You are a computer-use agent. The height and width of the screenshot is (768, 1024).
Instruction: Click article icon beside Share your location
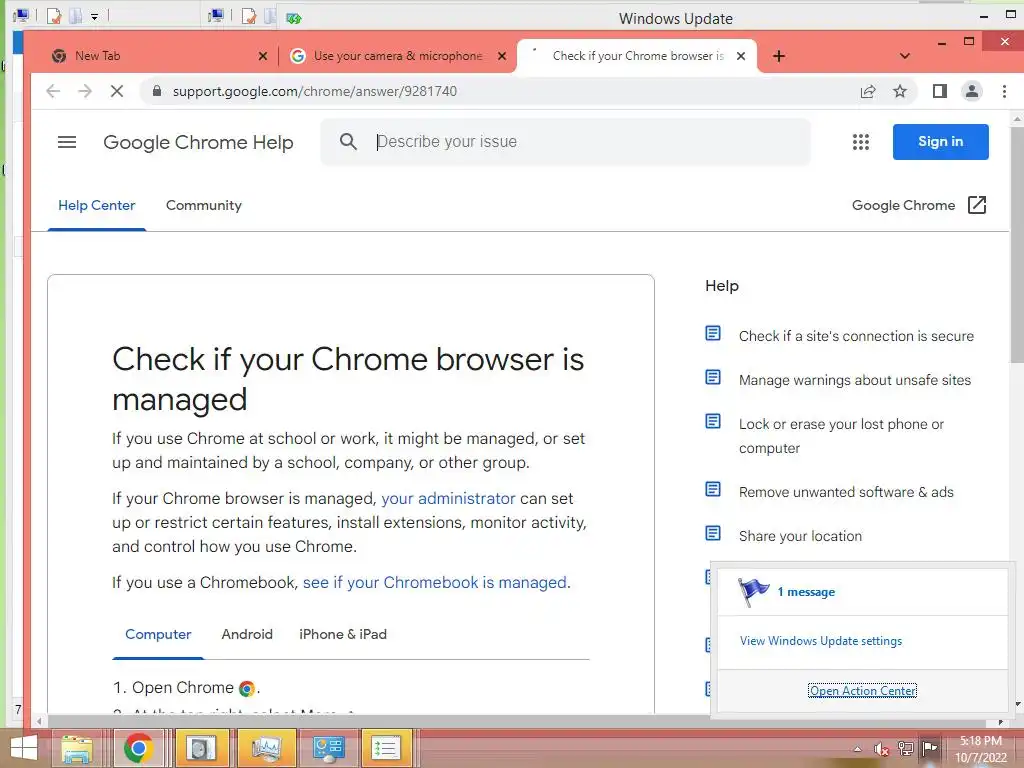(x=713, y=534)
